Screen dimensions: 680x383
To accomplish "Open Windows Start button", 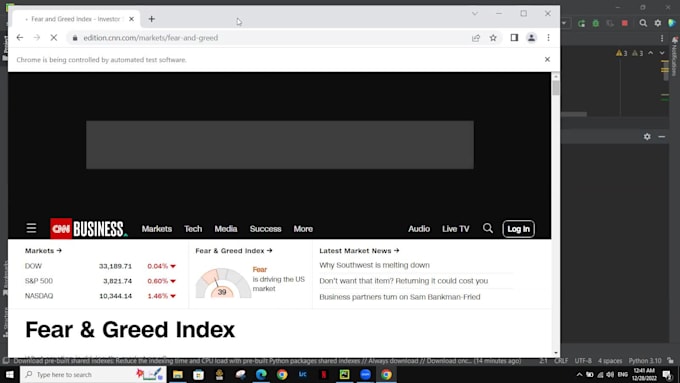I will point(10,374).
